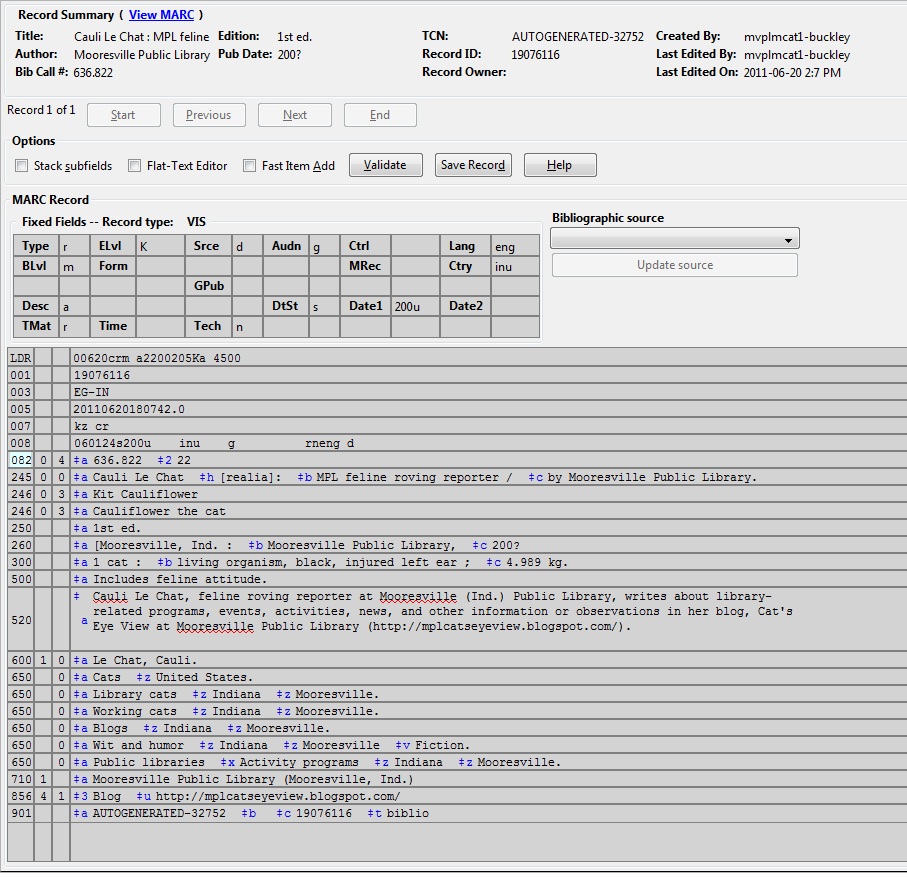Click the empty GPub fixed field

(247, 286)
